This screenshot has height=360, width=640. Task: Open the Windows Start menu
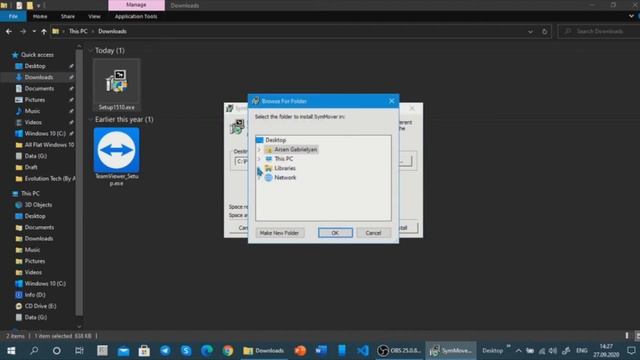(11, 351)
